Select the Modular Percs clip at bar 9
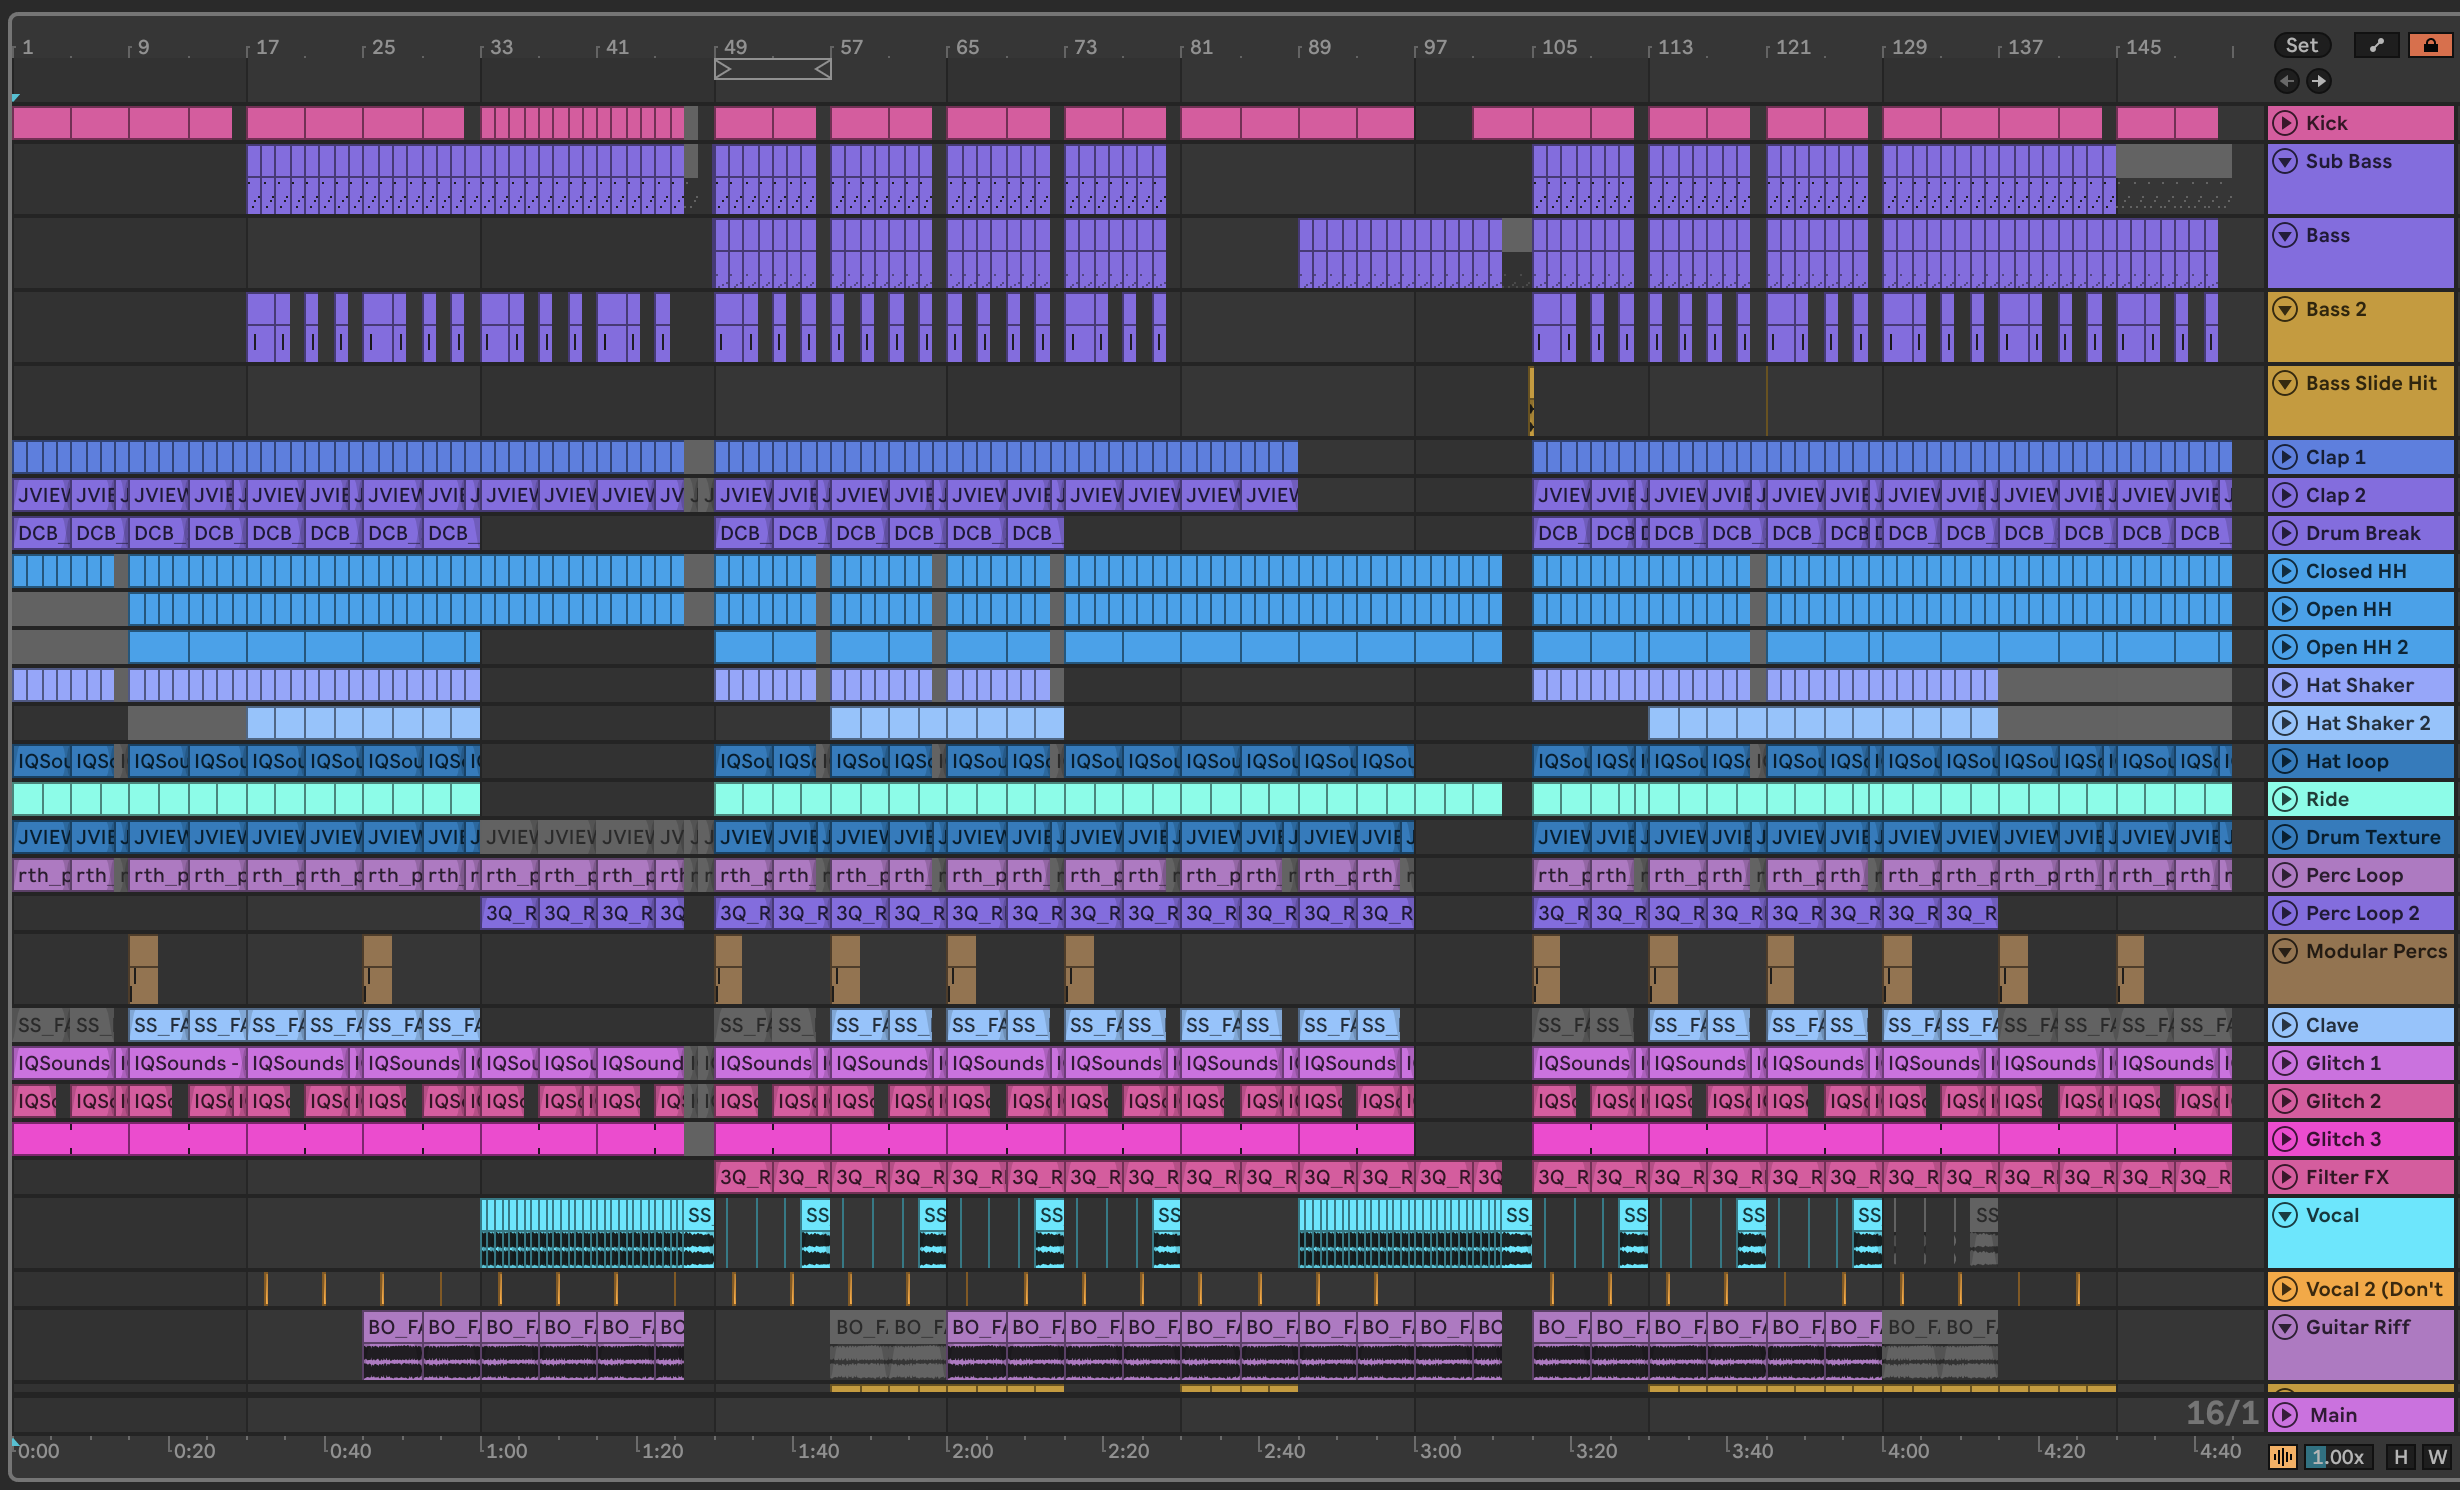This screenshot has width=2460, height=1490. pyautogui.click(x=143, y=969)
